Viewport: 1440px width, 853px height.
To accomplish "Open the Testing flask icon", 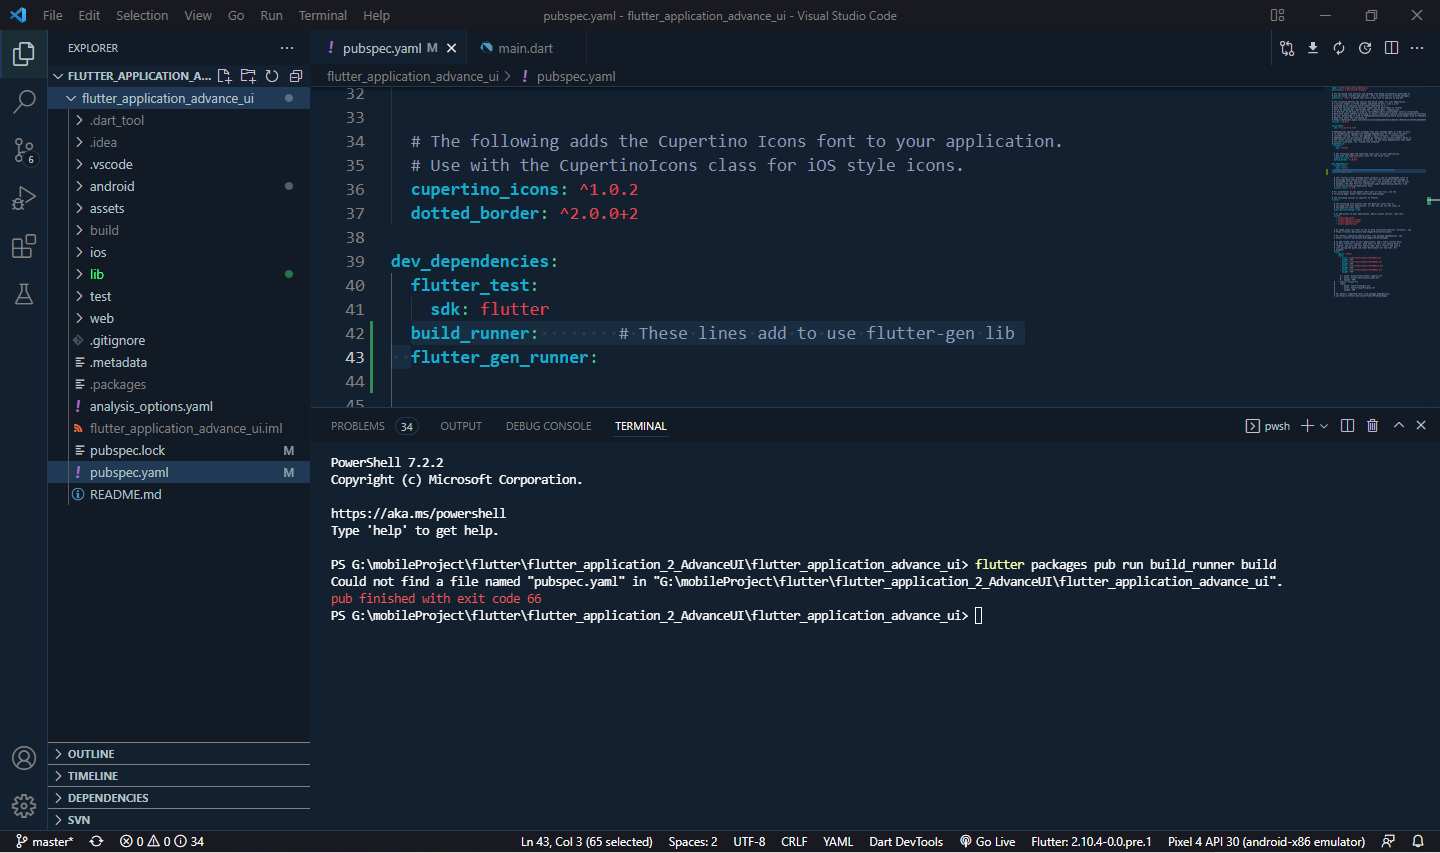I will pos(24,294).
